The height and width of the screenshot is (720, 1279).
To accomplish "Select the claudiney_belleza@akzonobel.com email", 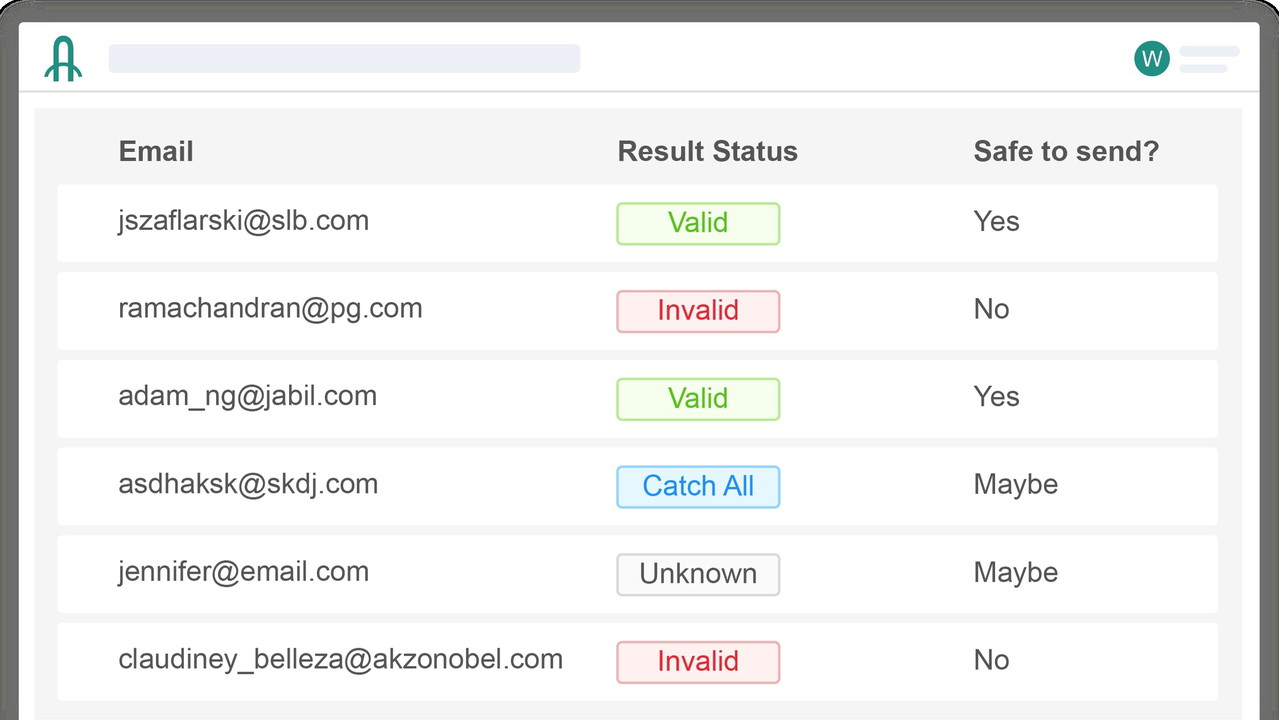I will 341,660.
